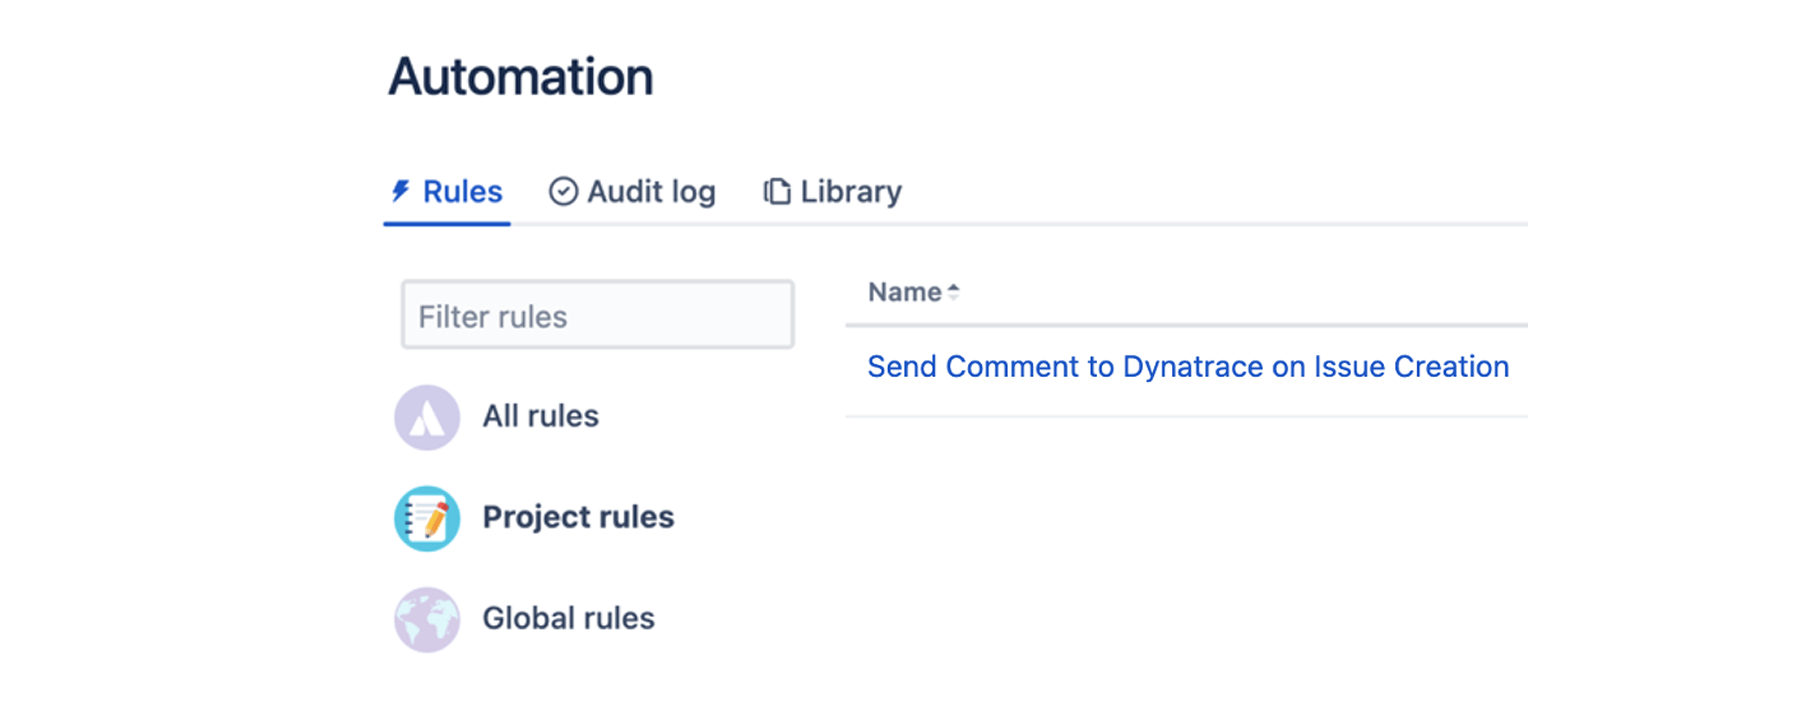Click the checkmark circle icon beside Audit log
This screenshot has height=723, width=1800.
point(563,191)
